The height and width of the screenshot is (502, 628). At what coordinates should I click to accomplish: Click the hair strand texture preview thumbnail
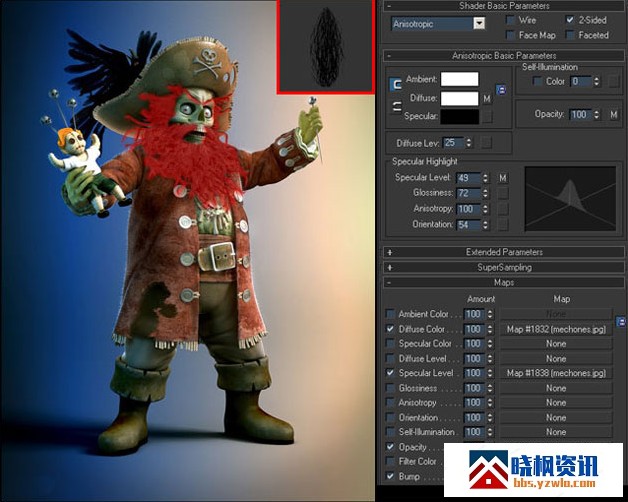(x=326, y=47)
